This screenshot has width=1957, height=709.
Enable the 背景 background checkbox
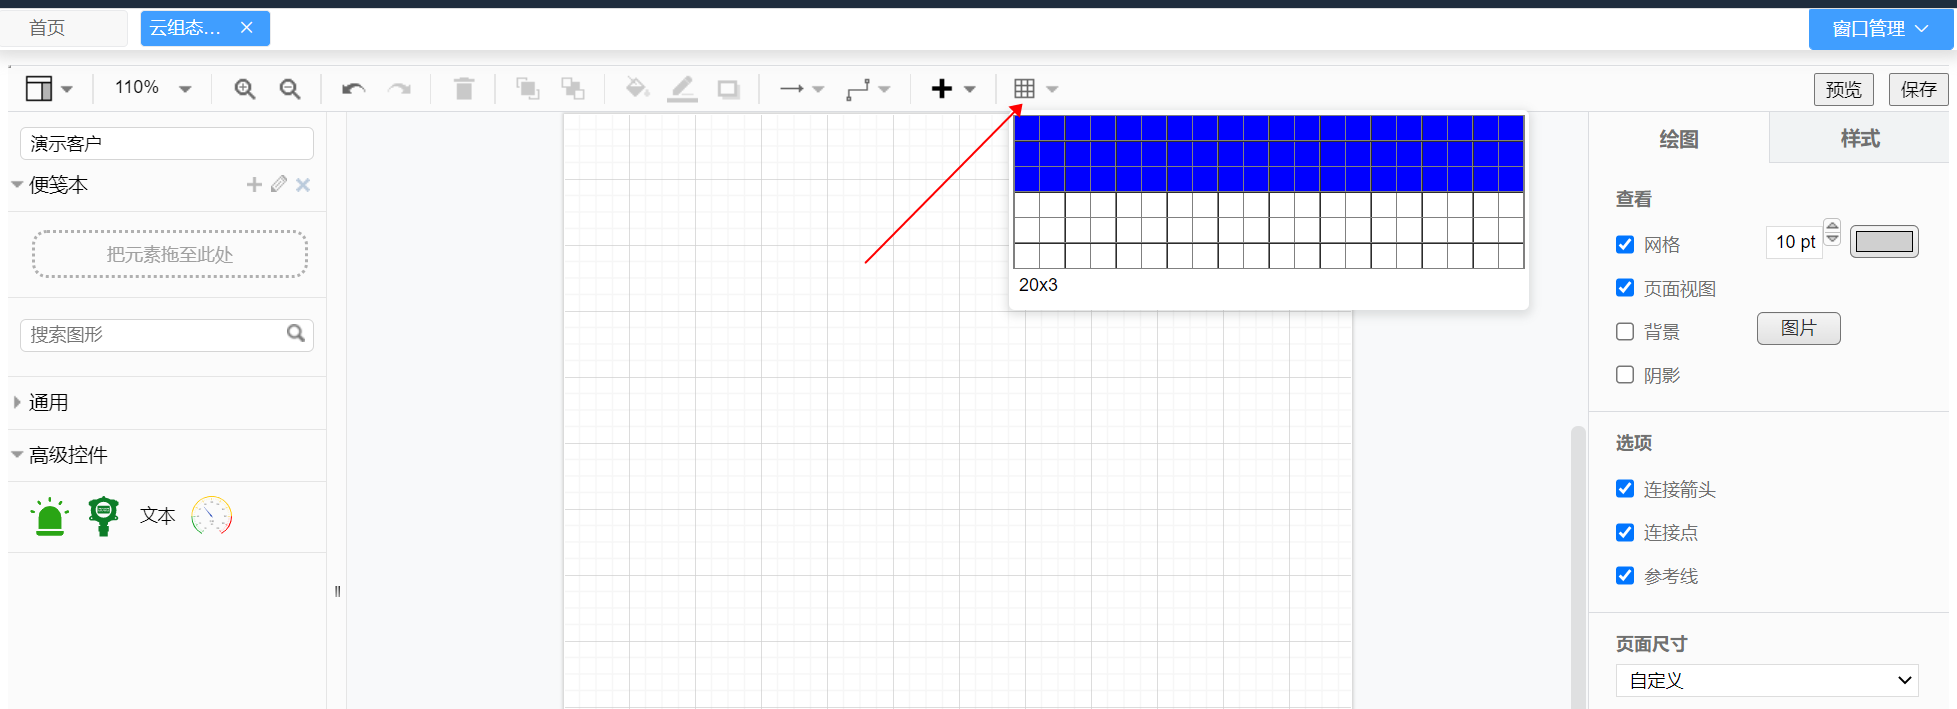pos(1625,332)
